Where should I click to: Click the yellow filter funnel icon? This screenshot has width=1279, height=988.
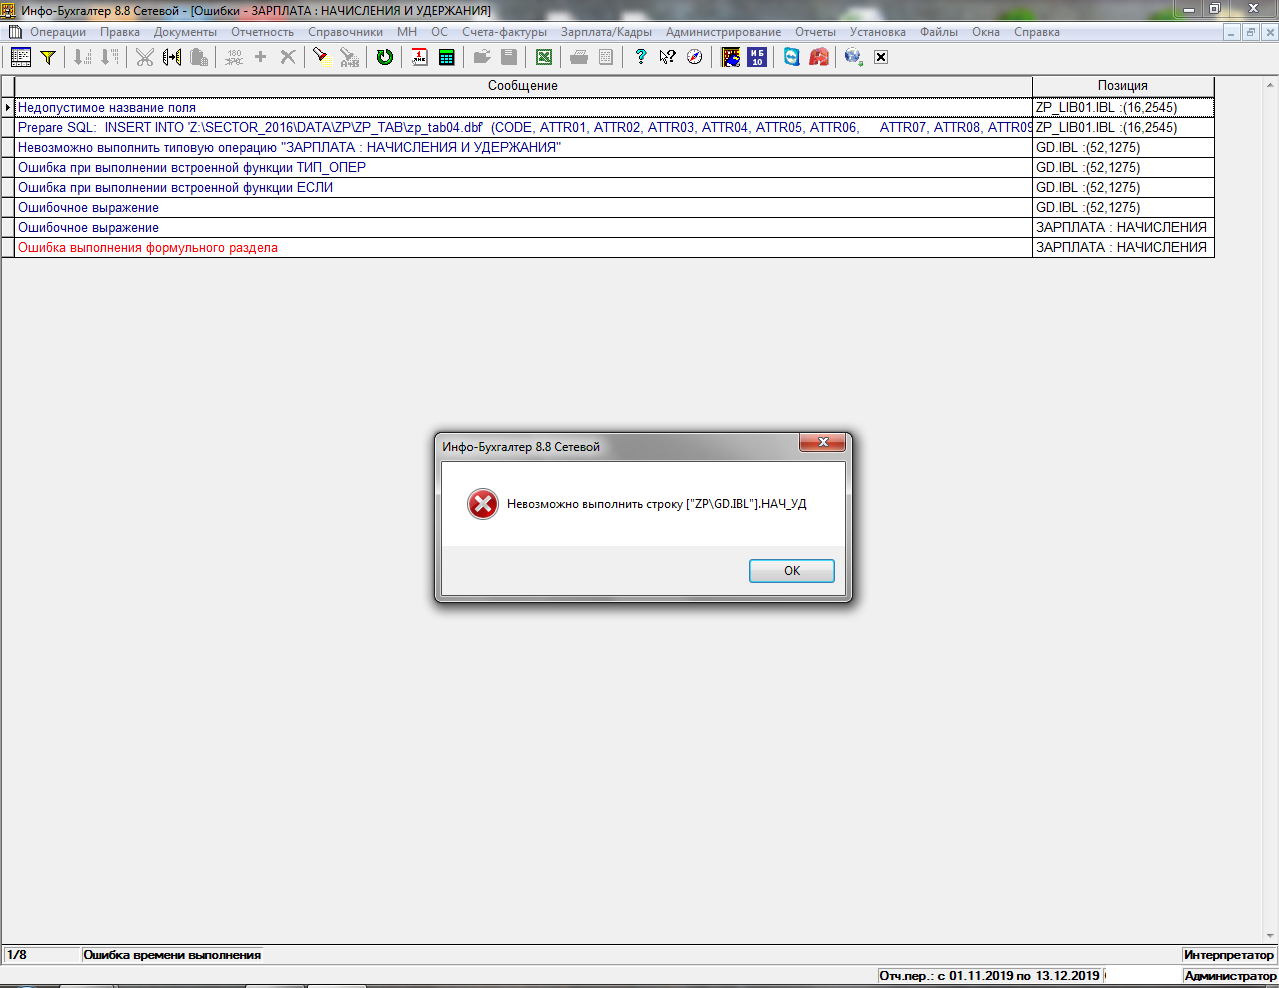click(47, 57)
